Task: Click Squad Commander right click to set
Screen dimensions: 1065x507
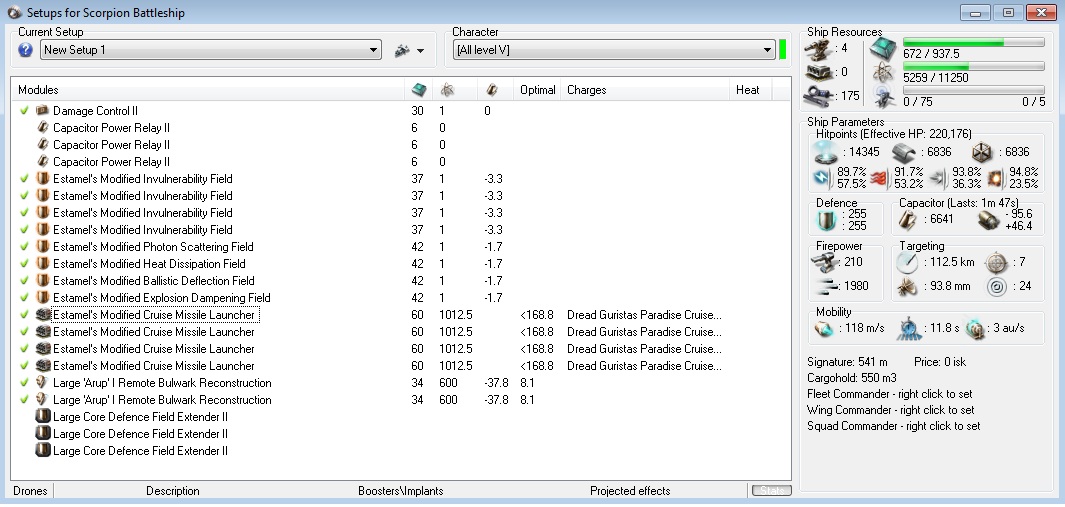Action: click(x=894, y=426)
